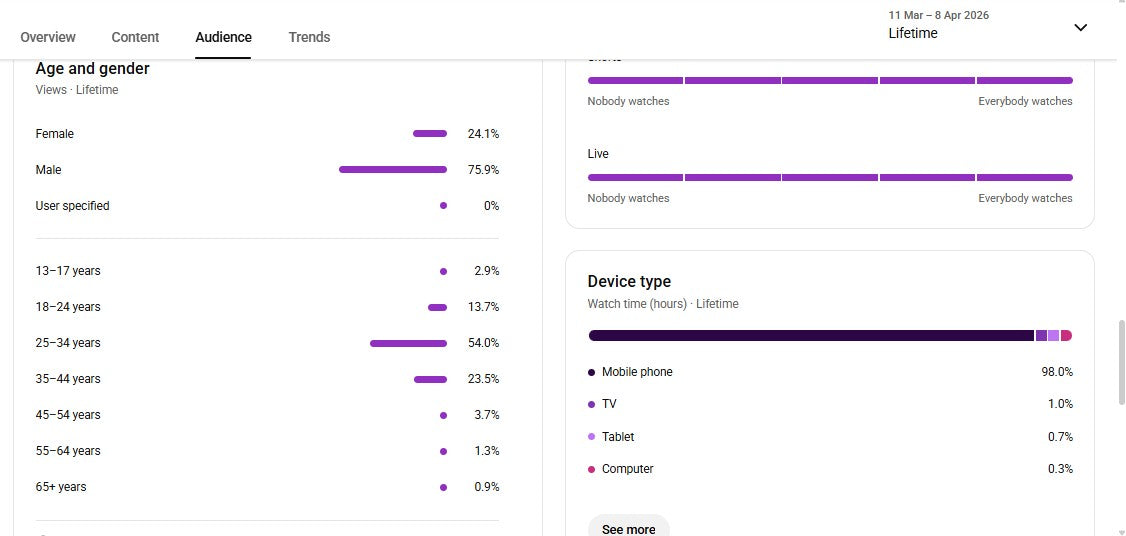Click the pink Computer legend dot
This screenshot has width=1126, height=536.
pyautogui.click(x=592, y=469)
